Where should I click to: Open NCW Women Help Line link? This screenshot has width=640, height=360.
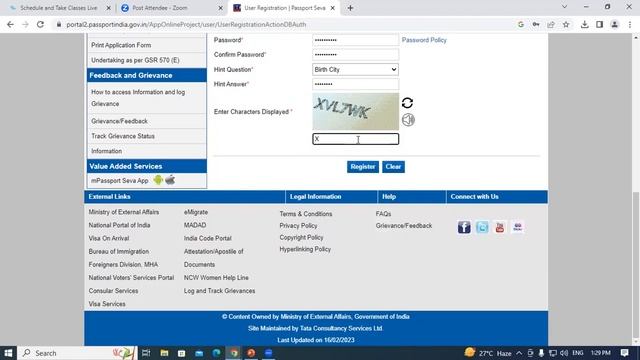click(x=216, y=278)
